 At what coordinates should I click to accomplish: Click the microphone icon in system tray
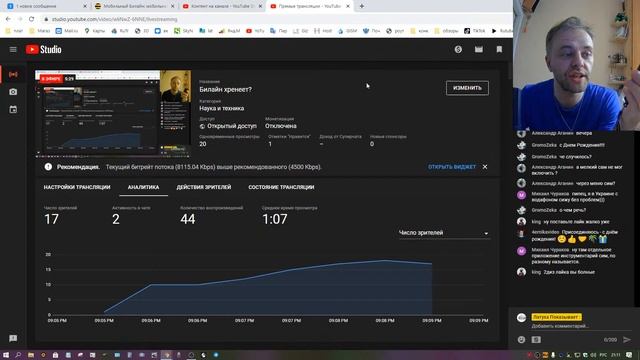553,355
